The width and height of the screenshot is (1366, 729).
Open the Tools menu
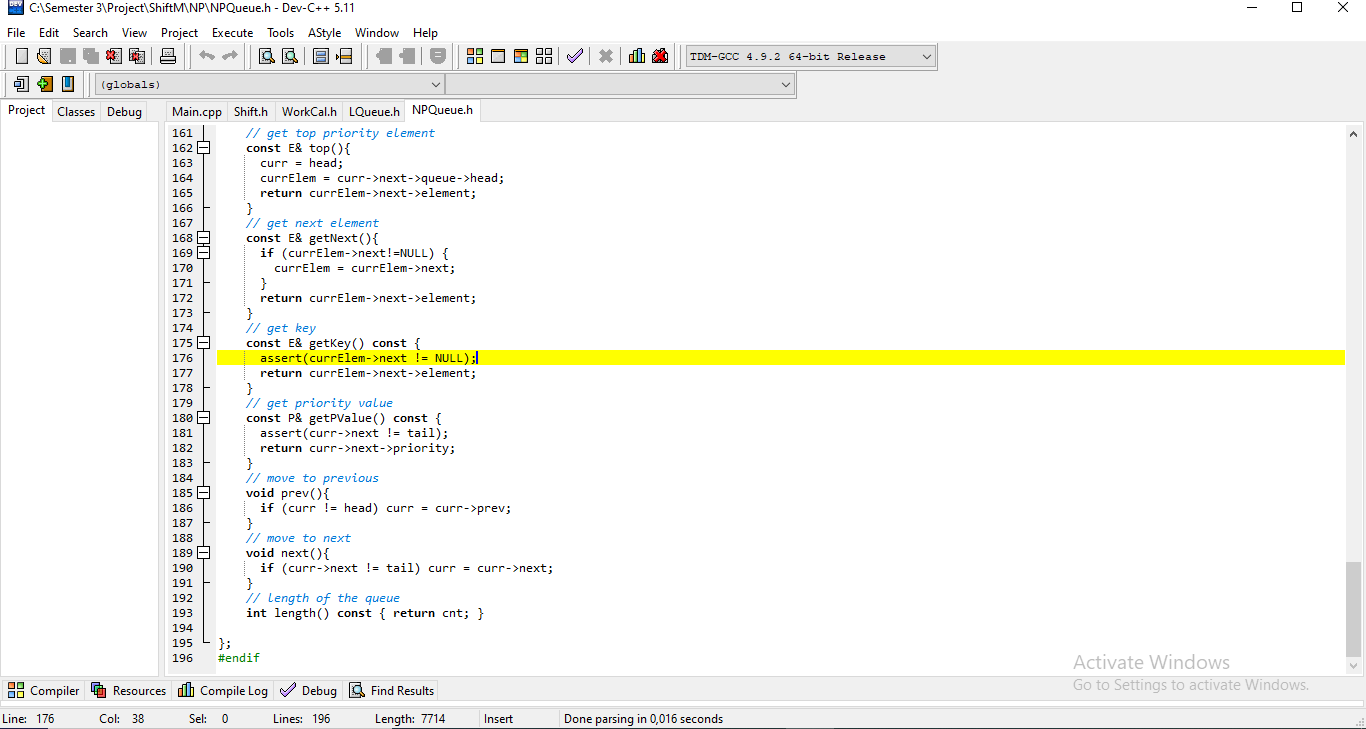pyautogui.click(x=281, y=33)
